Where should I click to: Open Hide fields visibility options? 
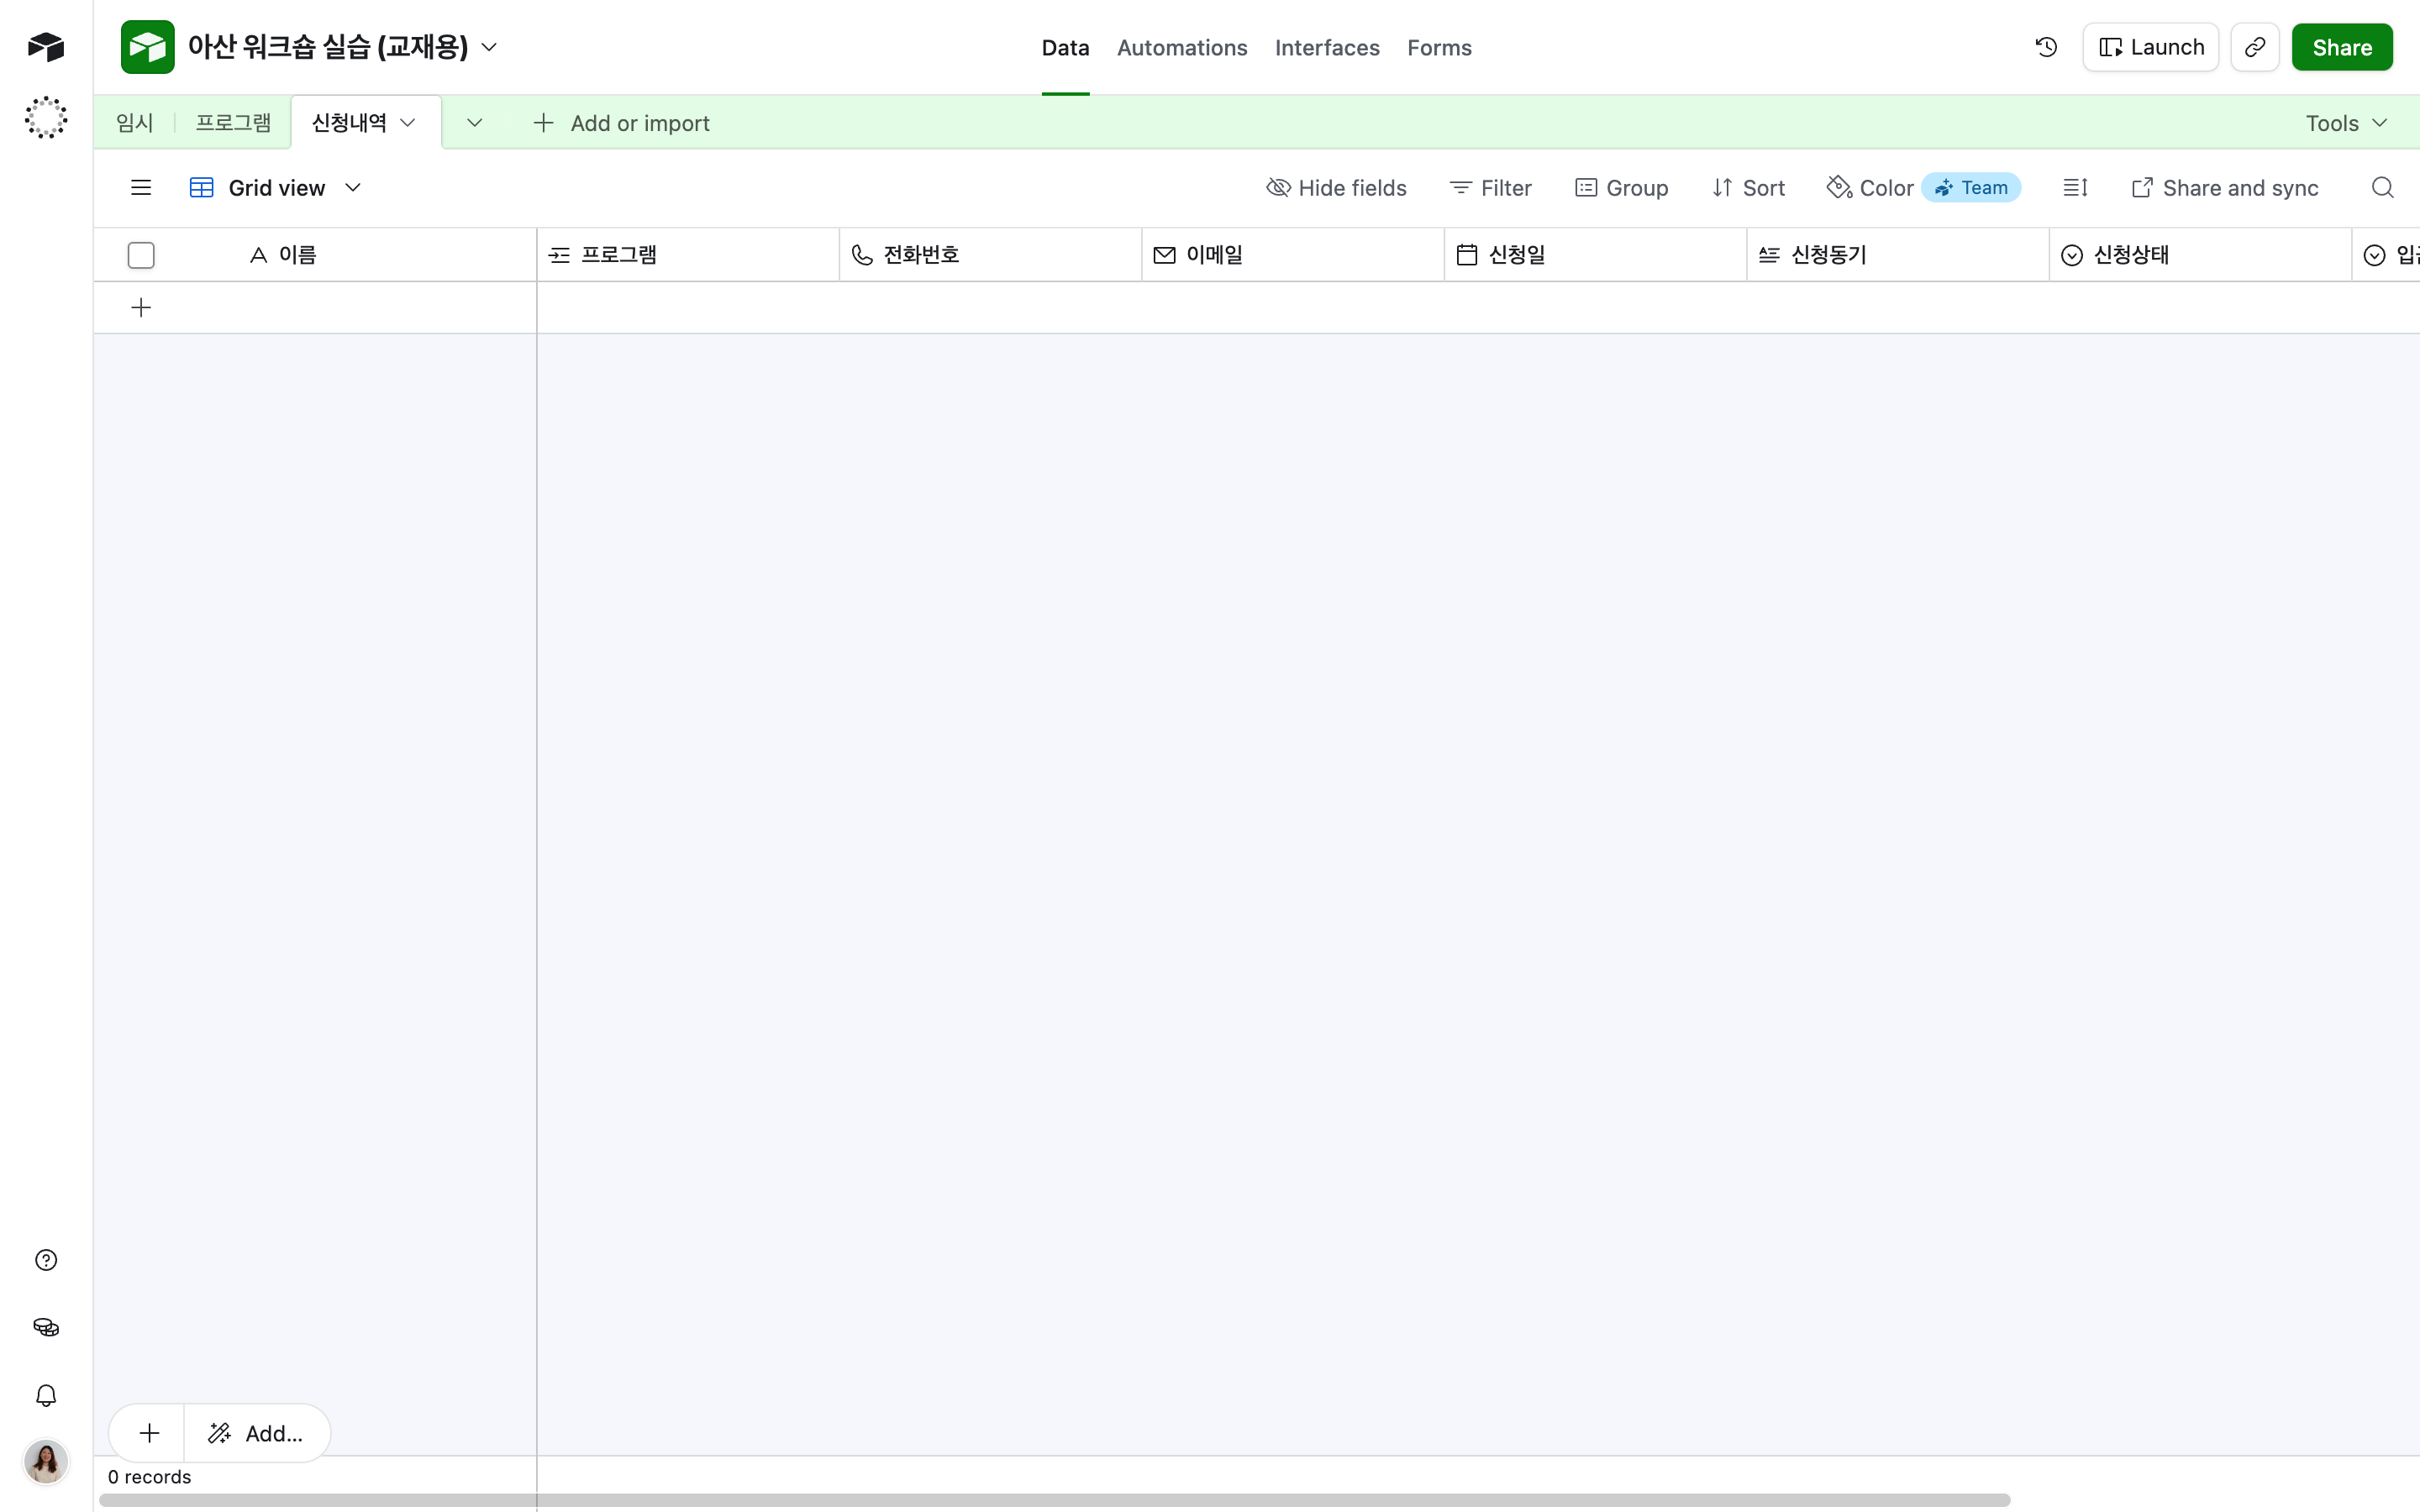pyautogui.click(x=1337, y=188)
